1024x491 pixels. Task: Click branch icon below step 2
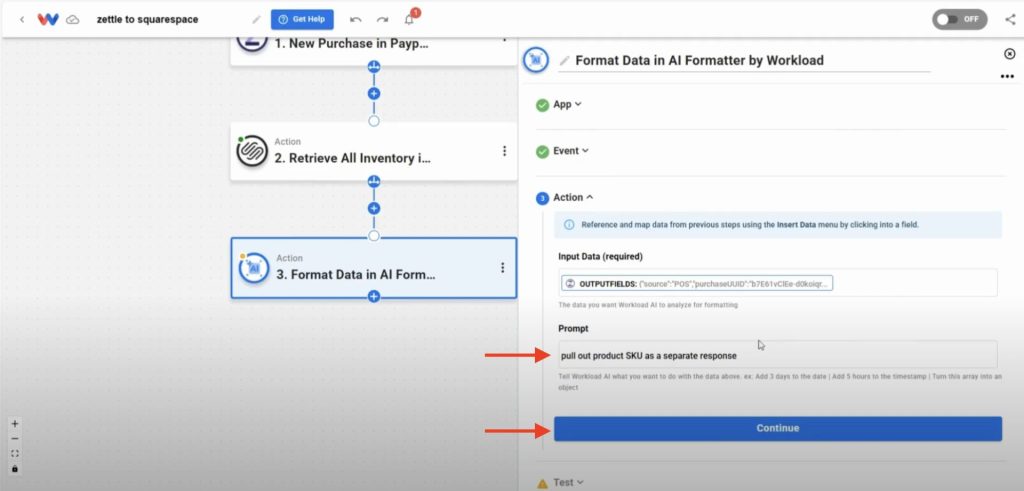[x=374, y=181]
